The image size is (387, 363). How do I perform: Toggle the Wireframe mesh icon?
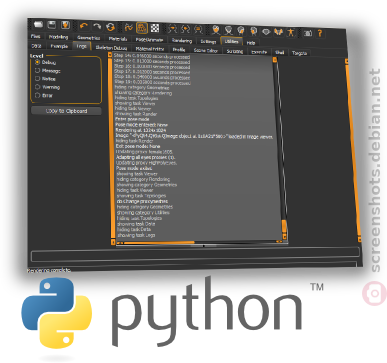click(142, 28)
